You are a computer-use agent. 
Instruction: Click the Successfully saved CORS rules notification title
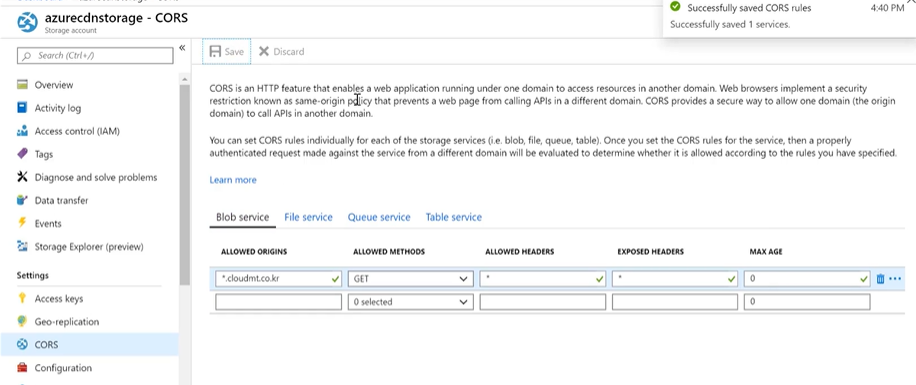(749, 8)
